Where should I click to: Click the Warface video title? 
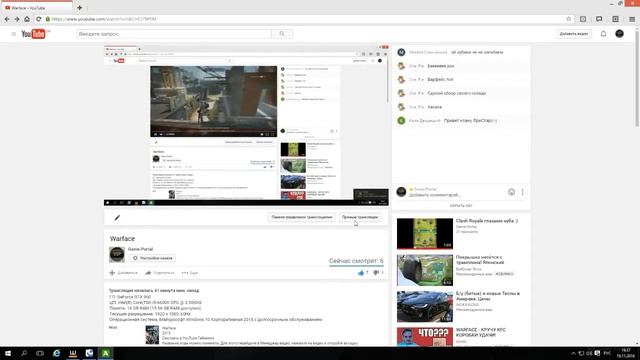(122, 239)
